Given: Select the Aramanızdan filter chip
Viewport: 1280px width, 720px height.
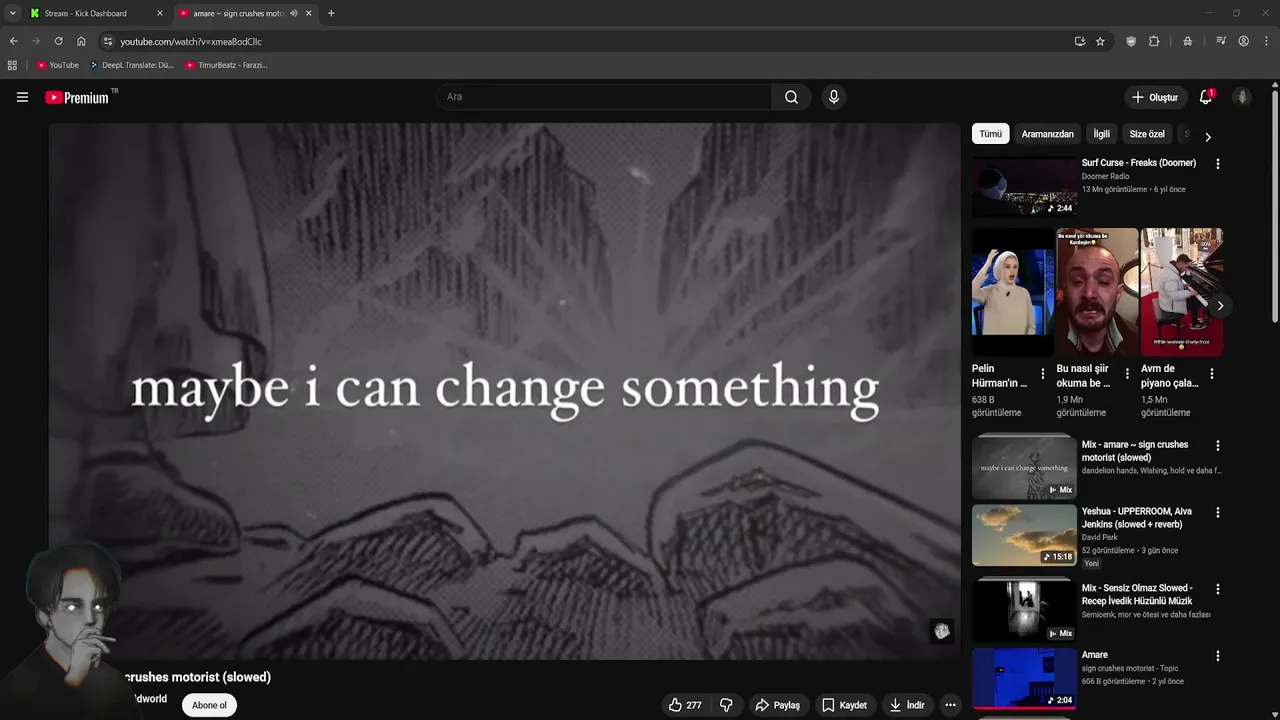Looking at the screenshot, I should (x=1047, y=134).
